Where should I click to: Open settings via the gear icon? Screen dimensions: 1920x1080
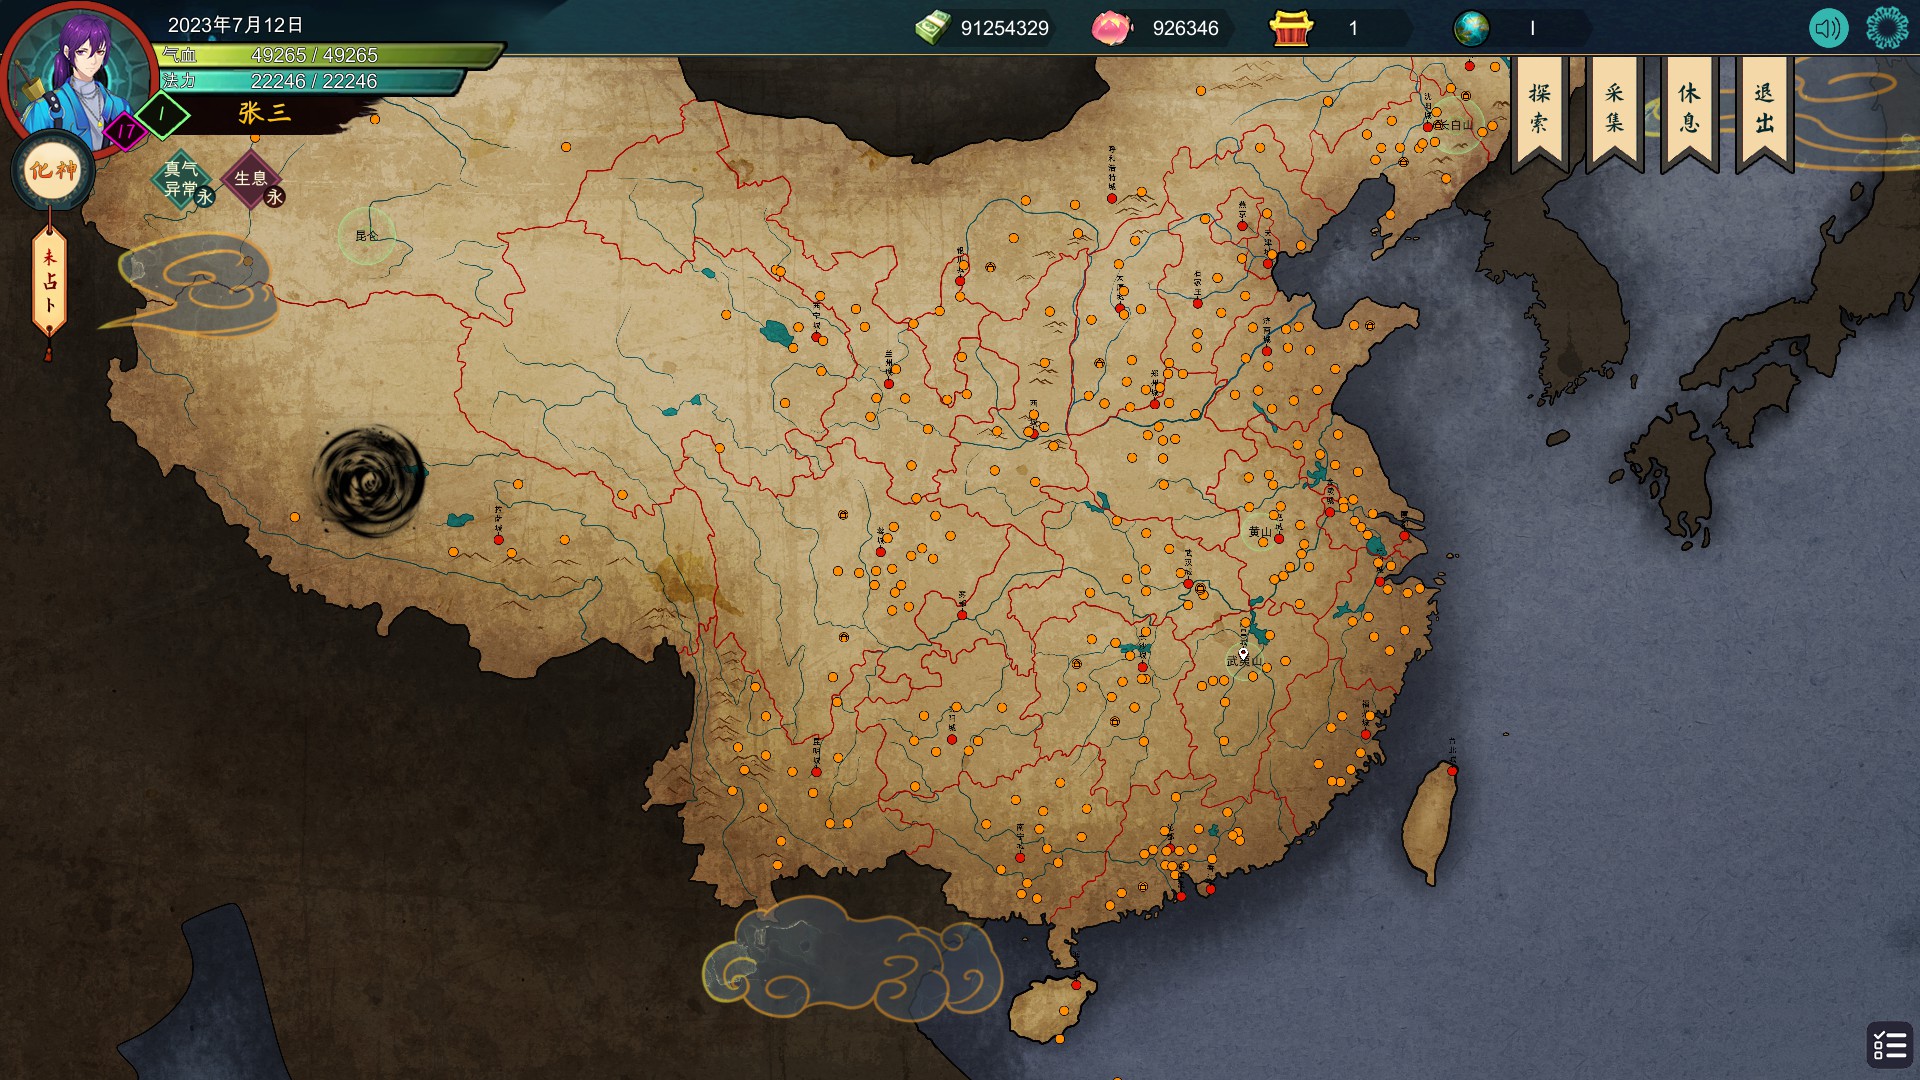(1887, 28)
